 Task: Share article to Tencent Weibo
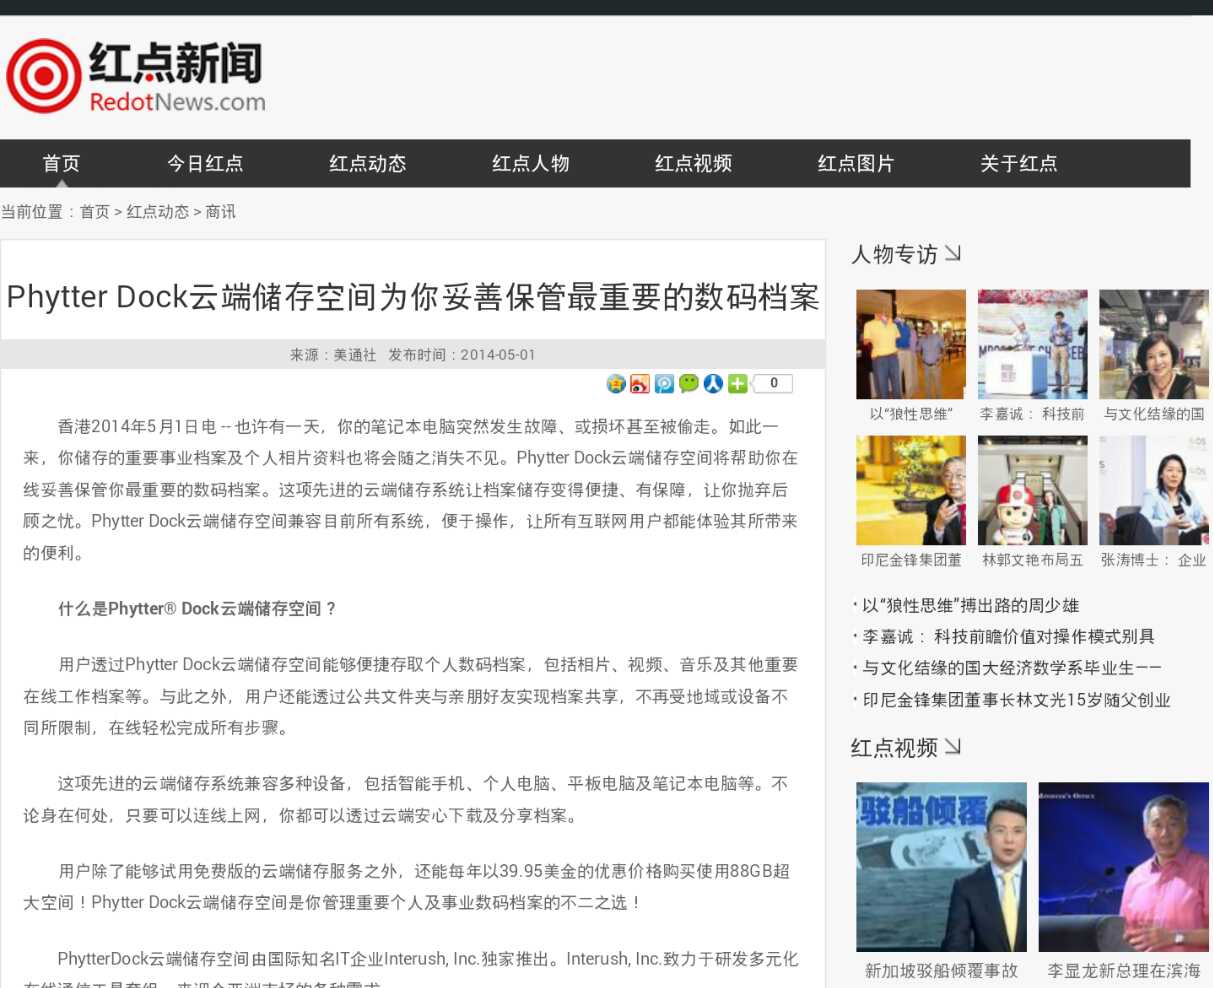(x=664, y=383)
